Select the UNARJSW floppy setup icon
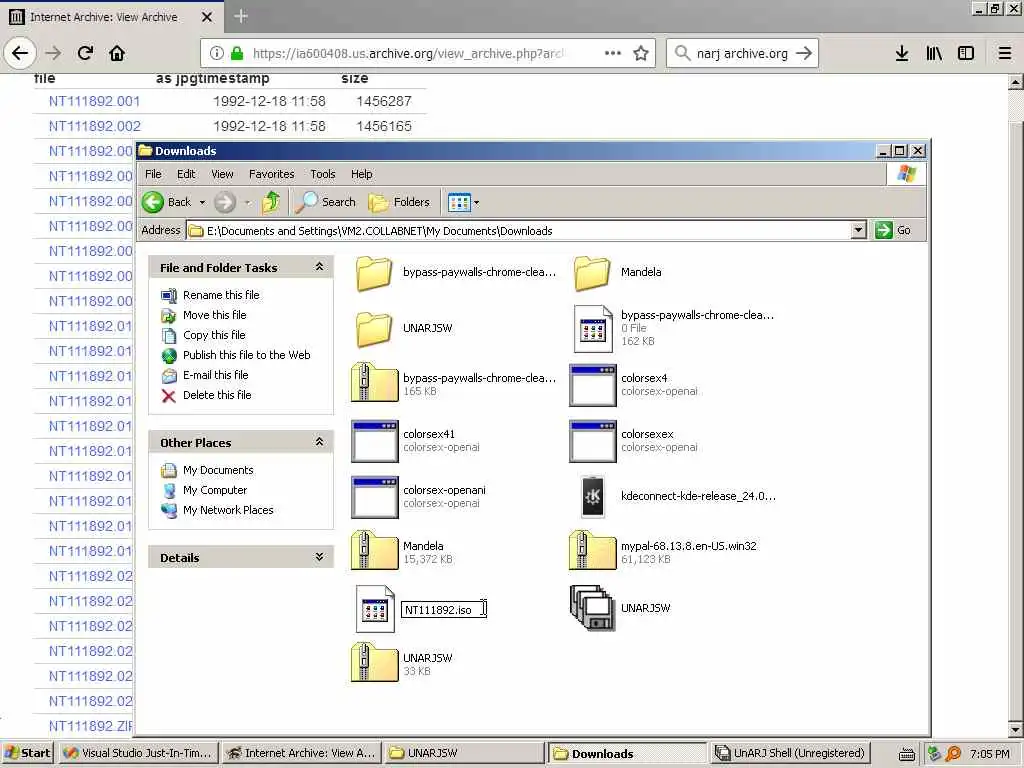Viewport: 1024px width, 768px height. click(592, 607)
